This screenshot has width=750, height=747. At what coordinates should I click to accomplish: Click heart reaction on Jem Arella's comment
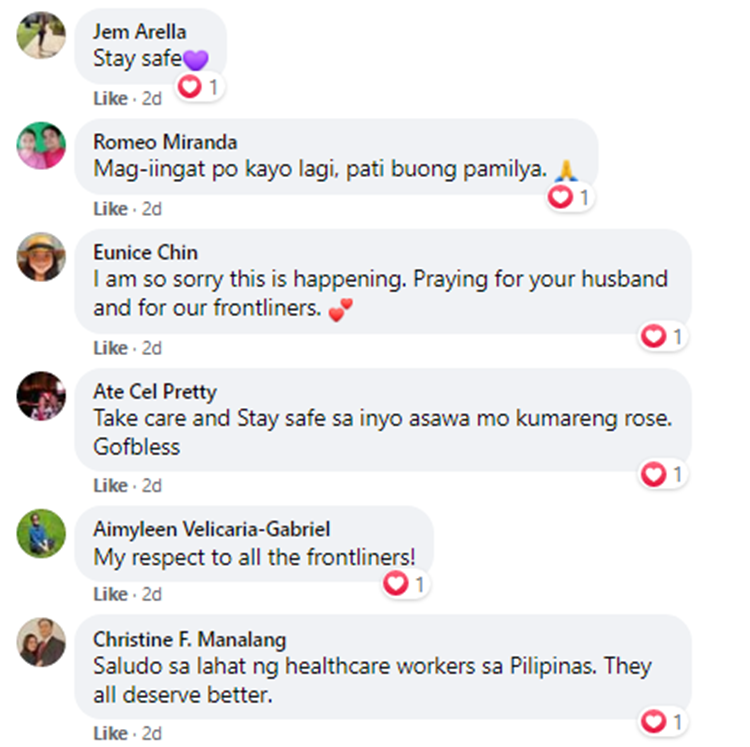(x=199, y=87)
